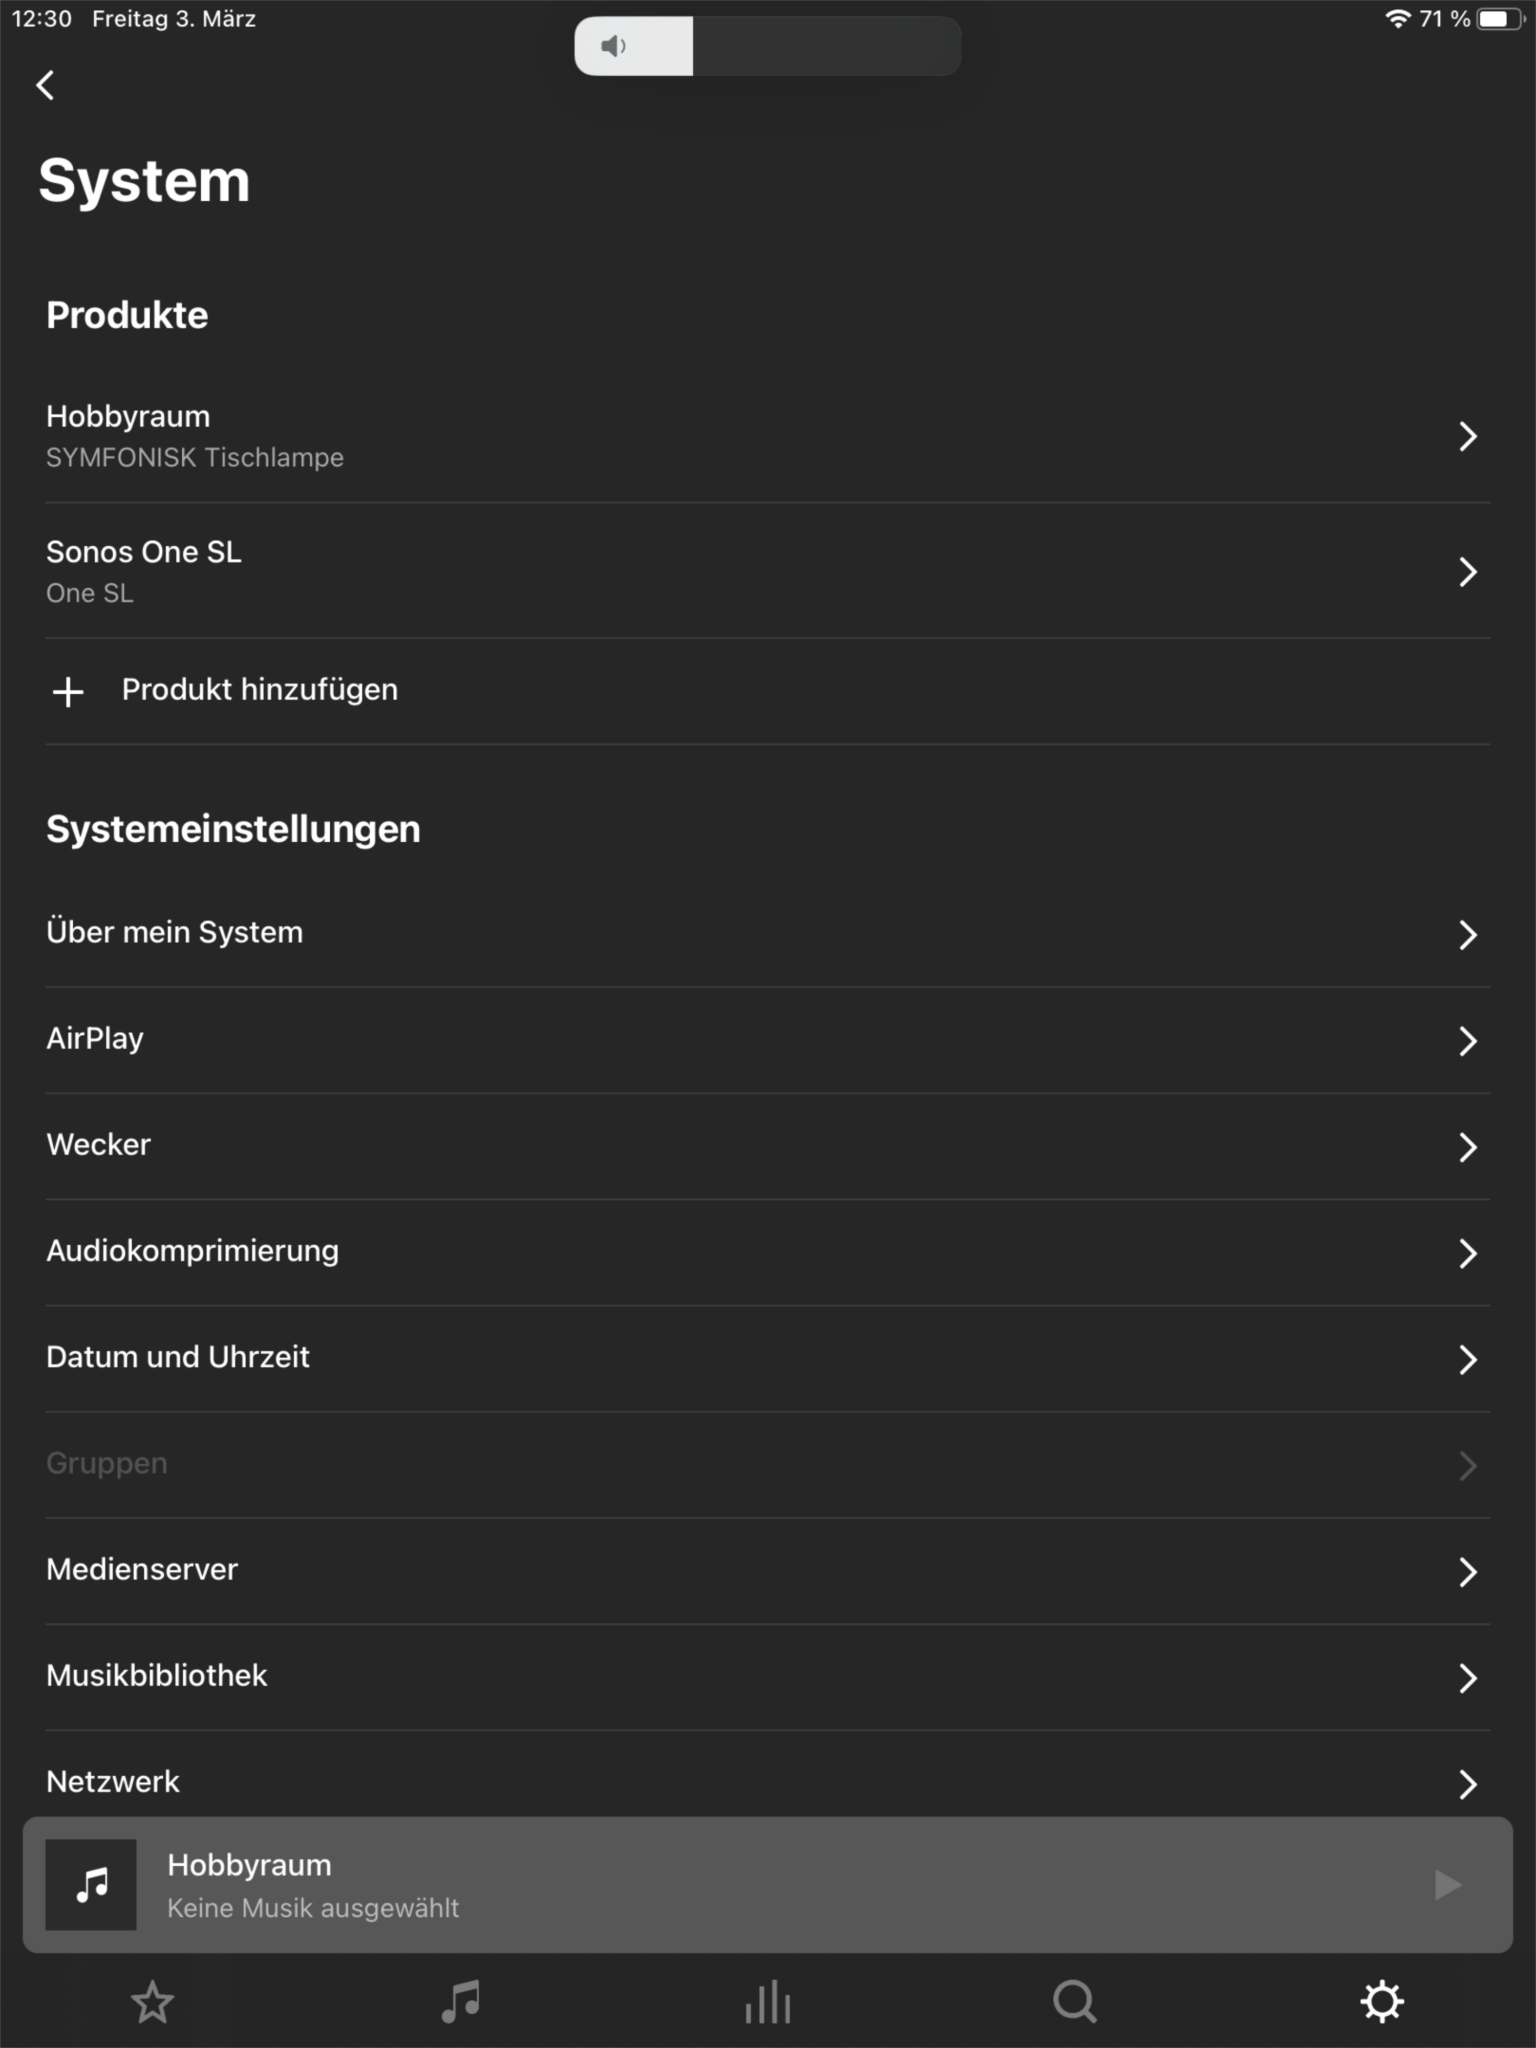Open Audiokomprimierung settings
The image size is (1536, 2048).
coord(193,1251)
